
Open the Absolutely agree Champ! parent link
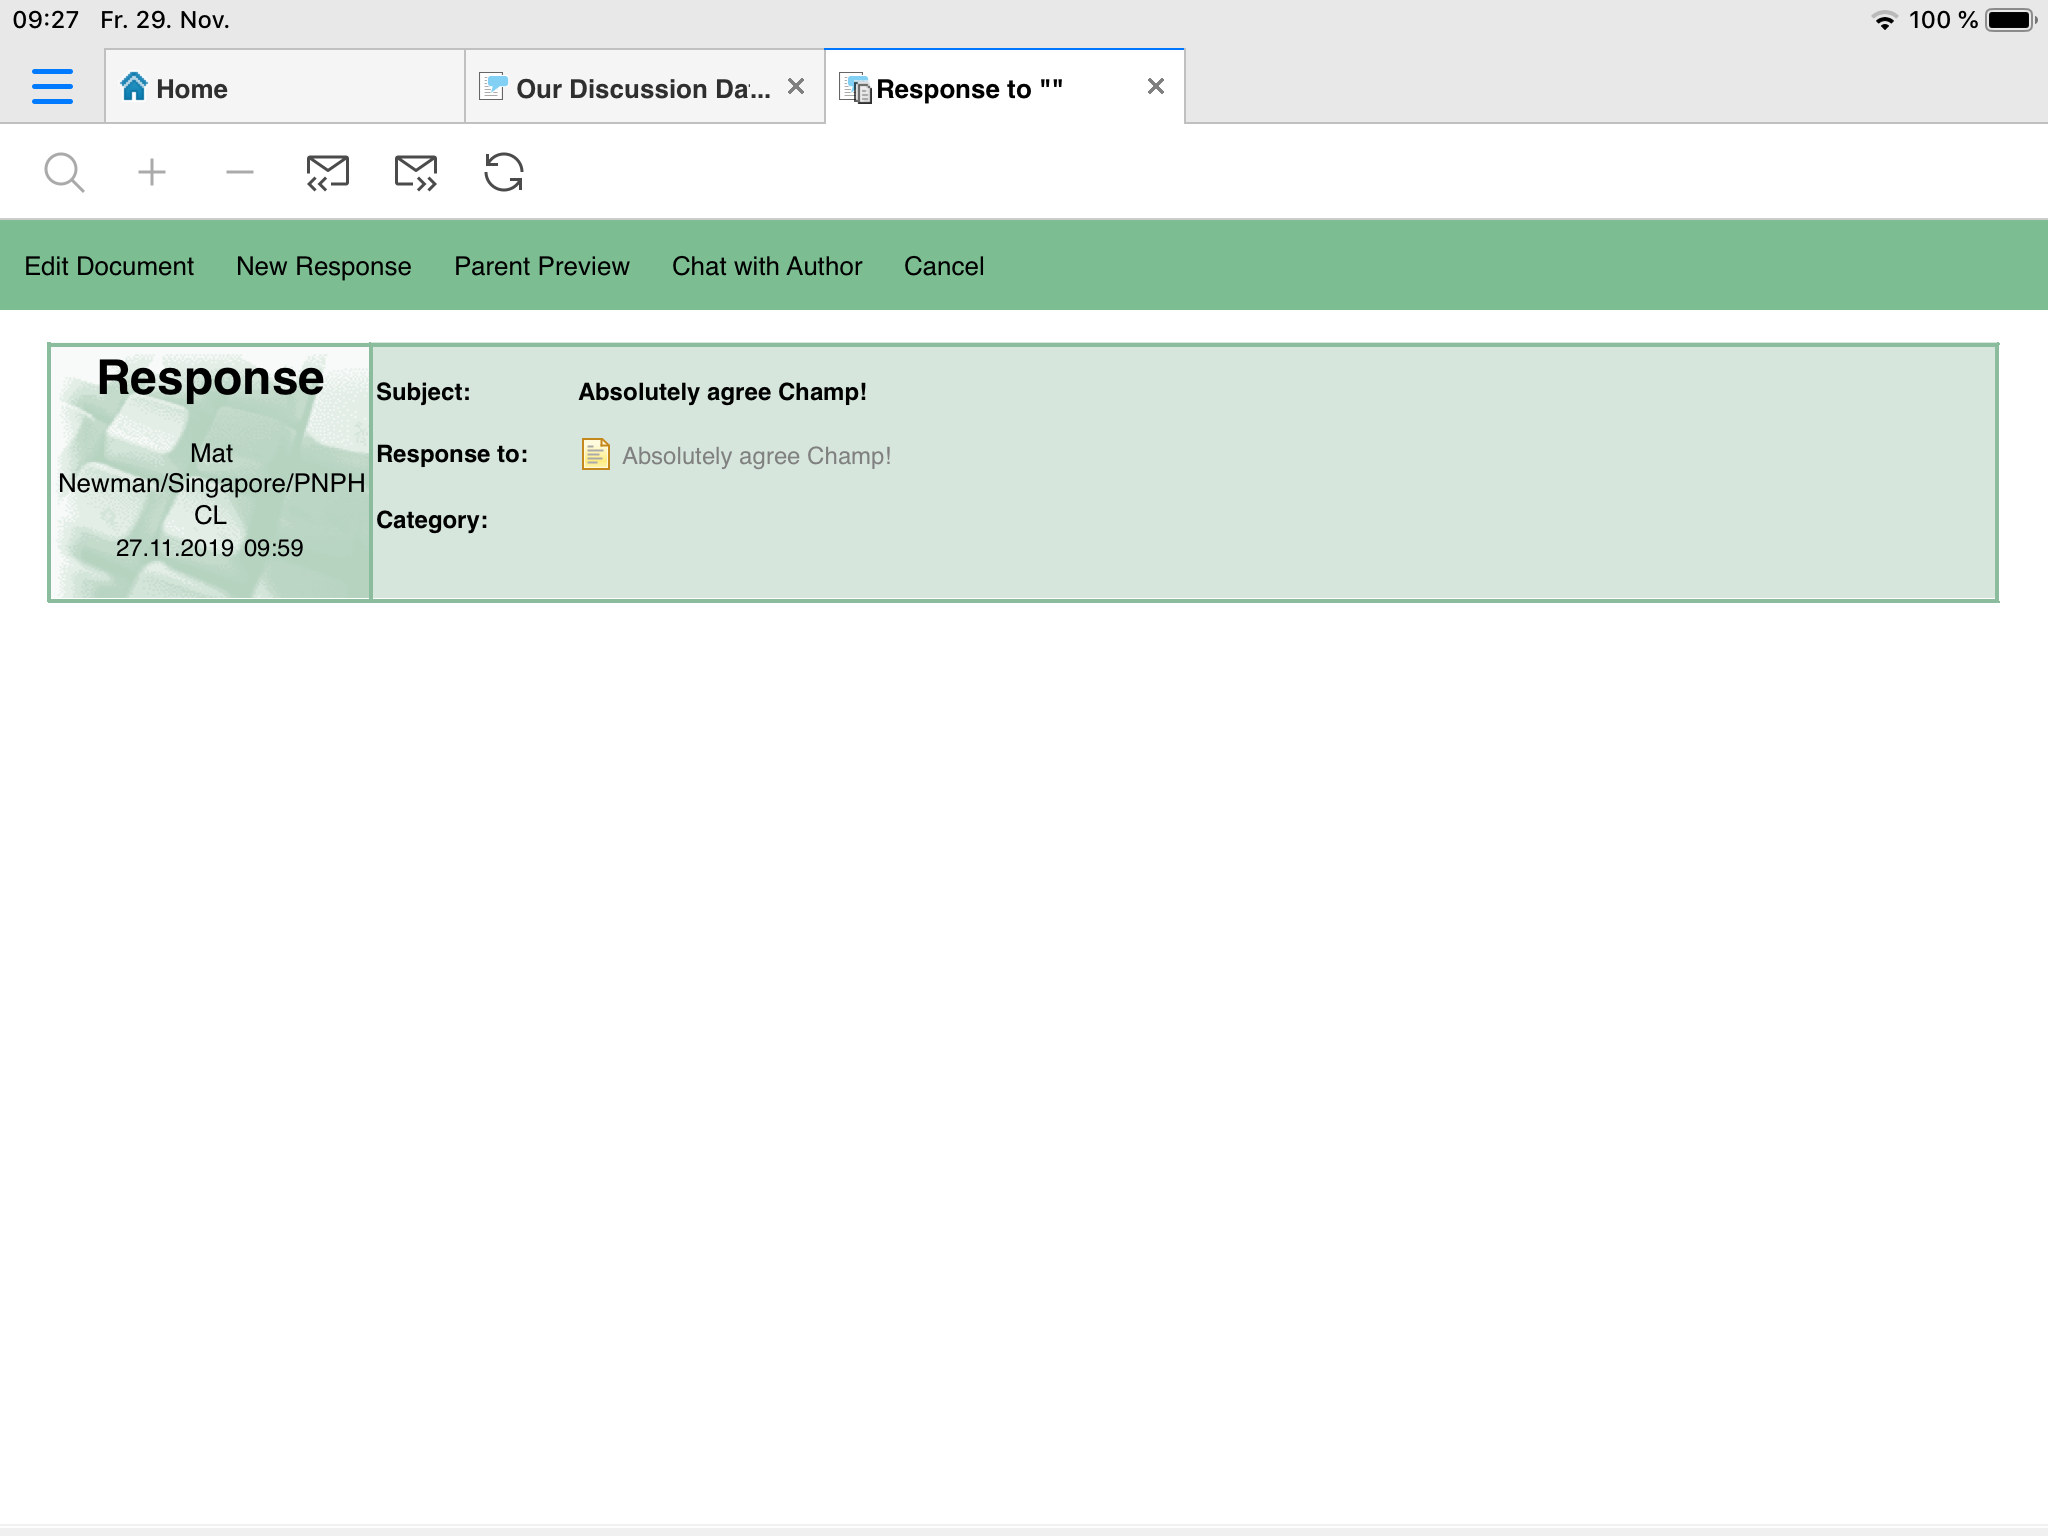(x=756, y=456)
